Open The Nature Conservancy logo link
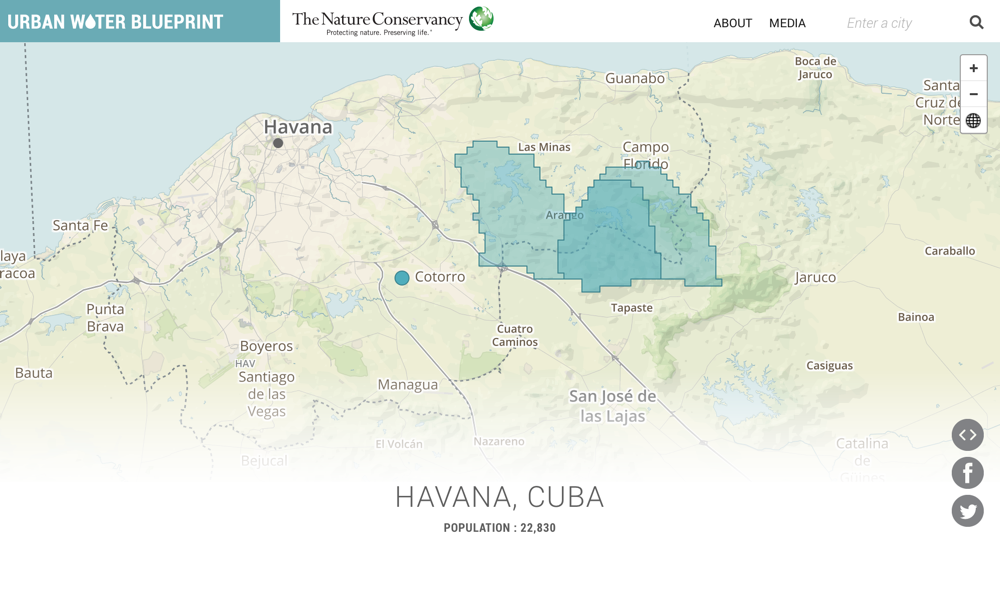 click(392, 20)
